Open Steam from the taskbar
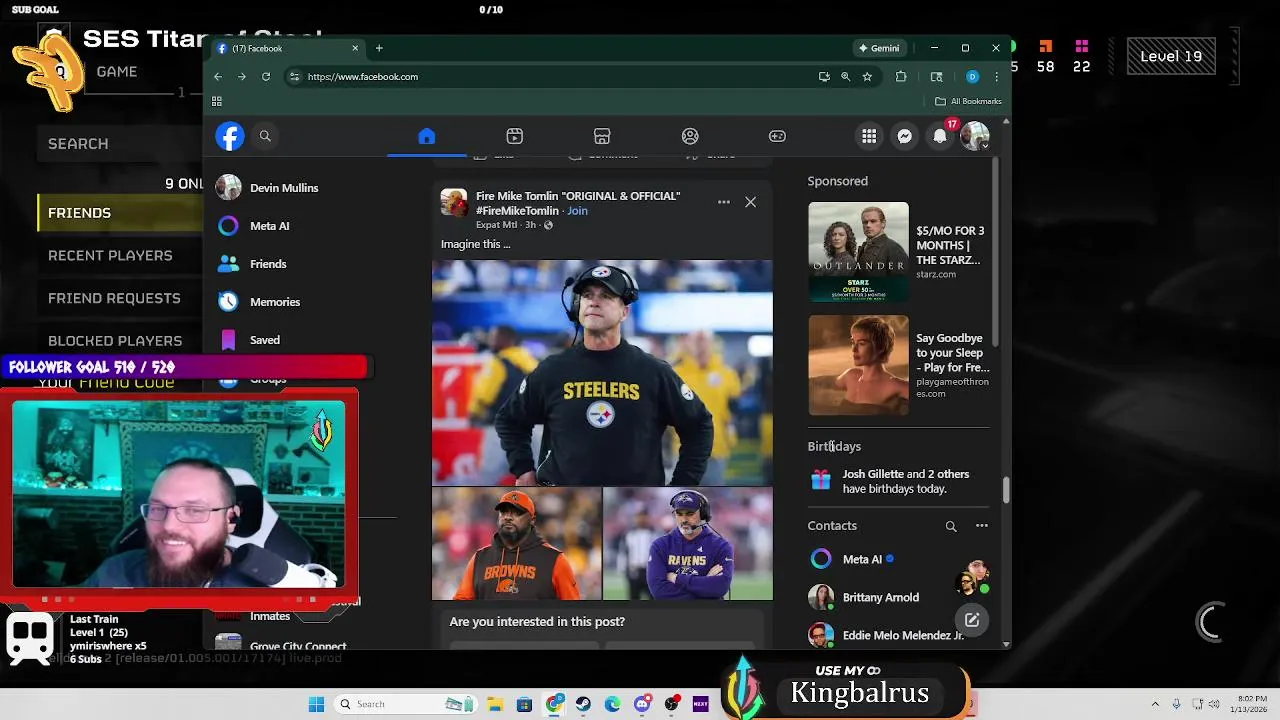The width and height of the screenshot is (1280, 720). click(583, 704)
